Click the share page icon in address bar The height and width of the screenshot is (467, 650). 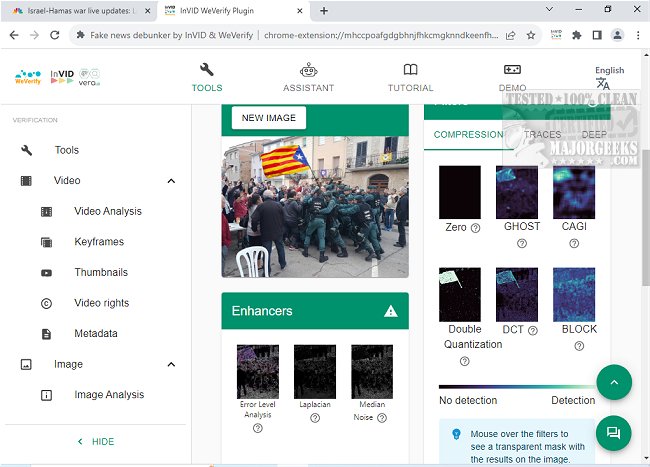coord(511,36)
